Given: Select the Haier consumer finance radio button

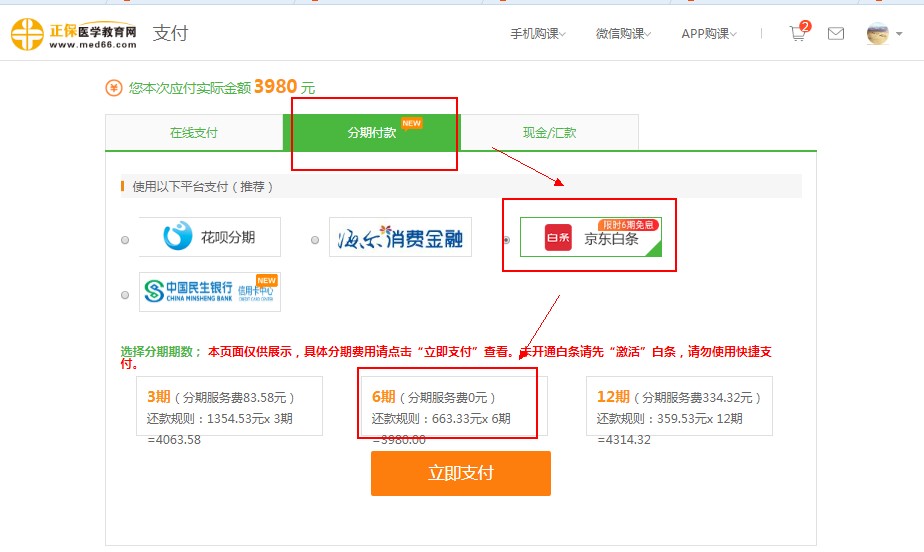Looking at the screenshot, I should 315,240.
